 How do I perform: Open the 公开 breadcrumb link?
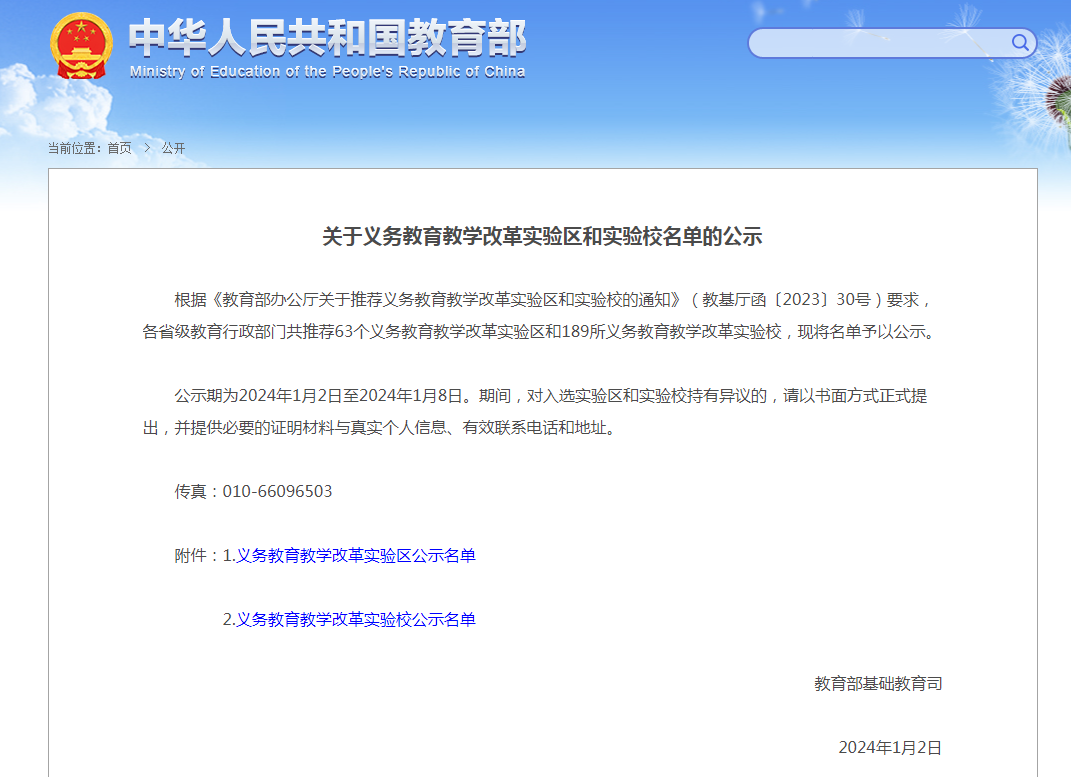pyautogui.click(x=173, y=148)
